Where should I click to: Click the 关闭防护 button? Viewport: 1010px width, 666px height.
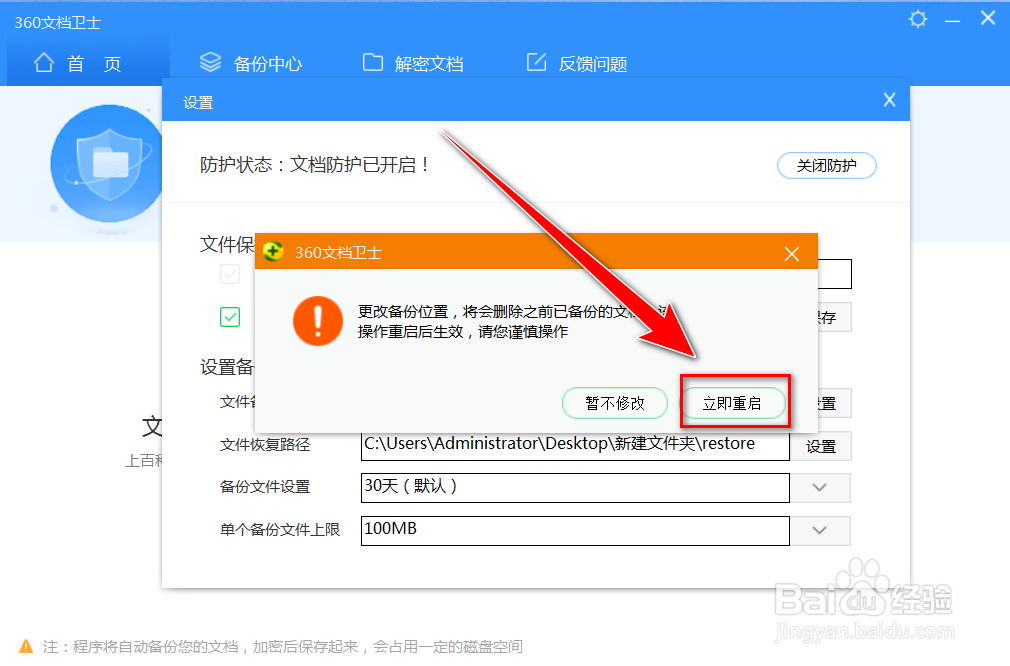(x=827, y=166)
